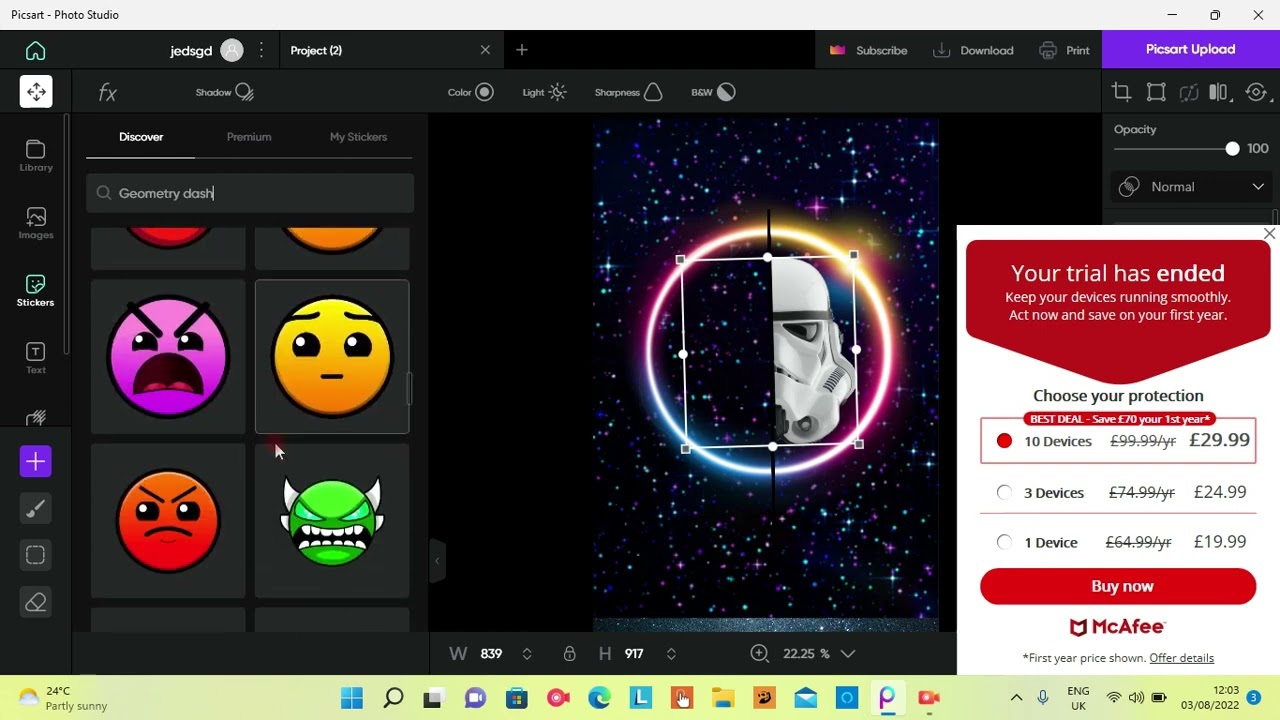Screen dimensions: 1280x720
Task: Select the 3 Devices radio option
Action: (1004, 492)
